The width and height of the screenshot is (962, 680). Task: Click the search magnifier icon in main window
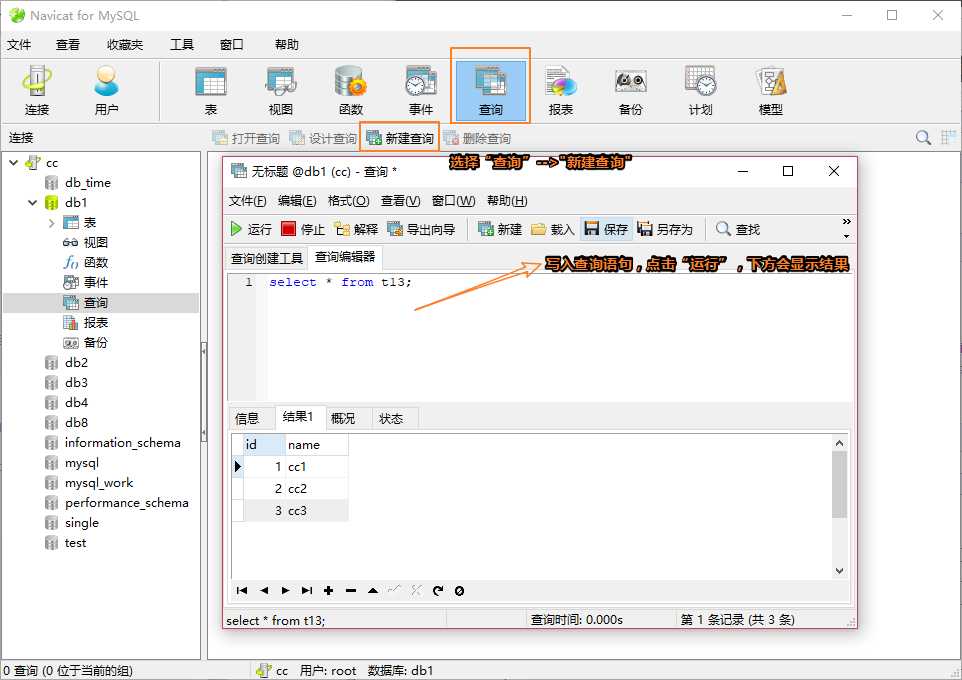[923, 137]
